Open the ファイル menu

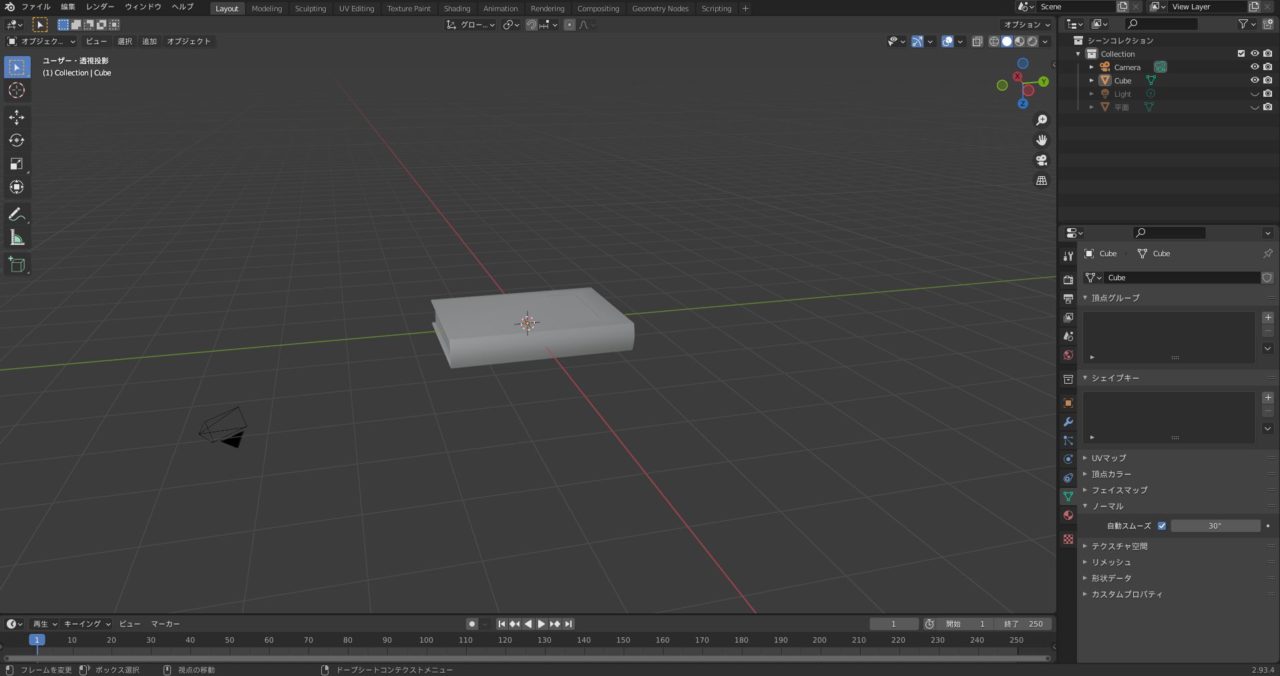pos(35,7)
